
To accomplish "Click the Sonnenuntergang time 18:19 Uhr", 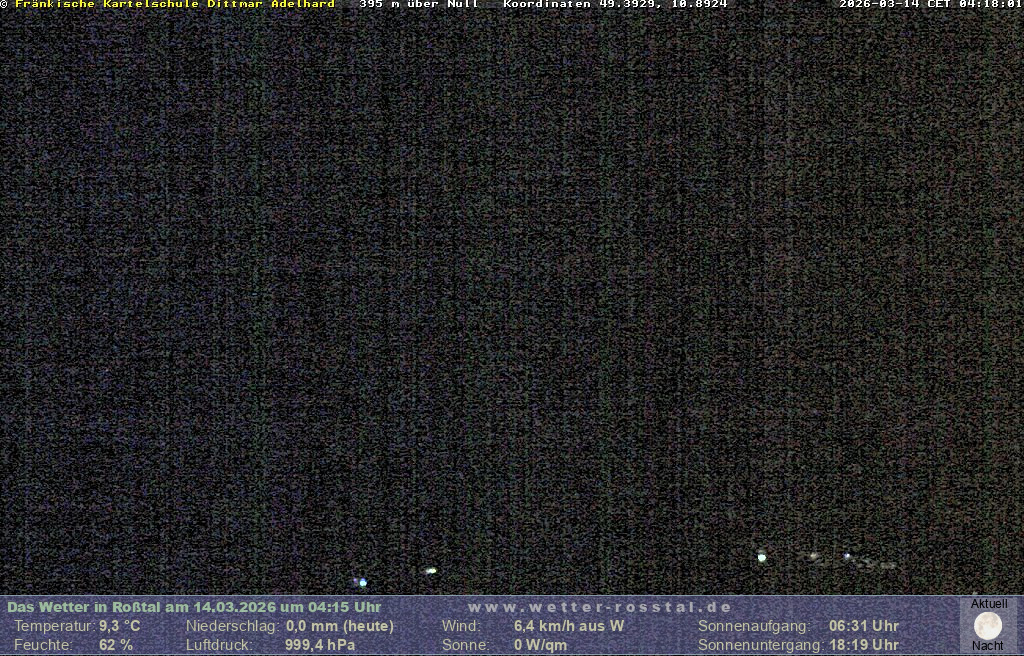I will [x=864, y=645].
